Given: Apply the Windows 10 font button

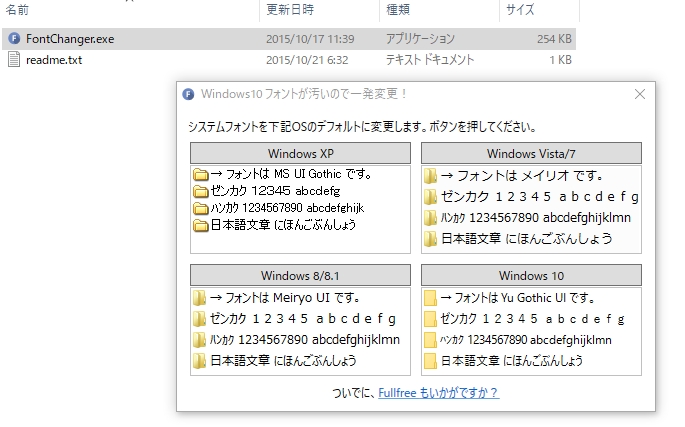Looking at the screenshot, I should point(531,275).
